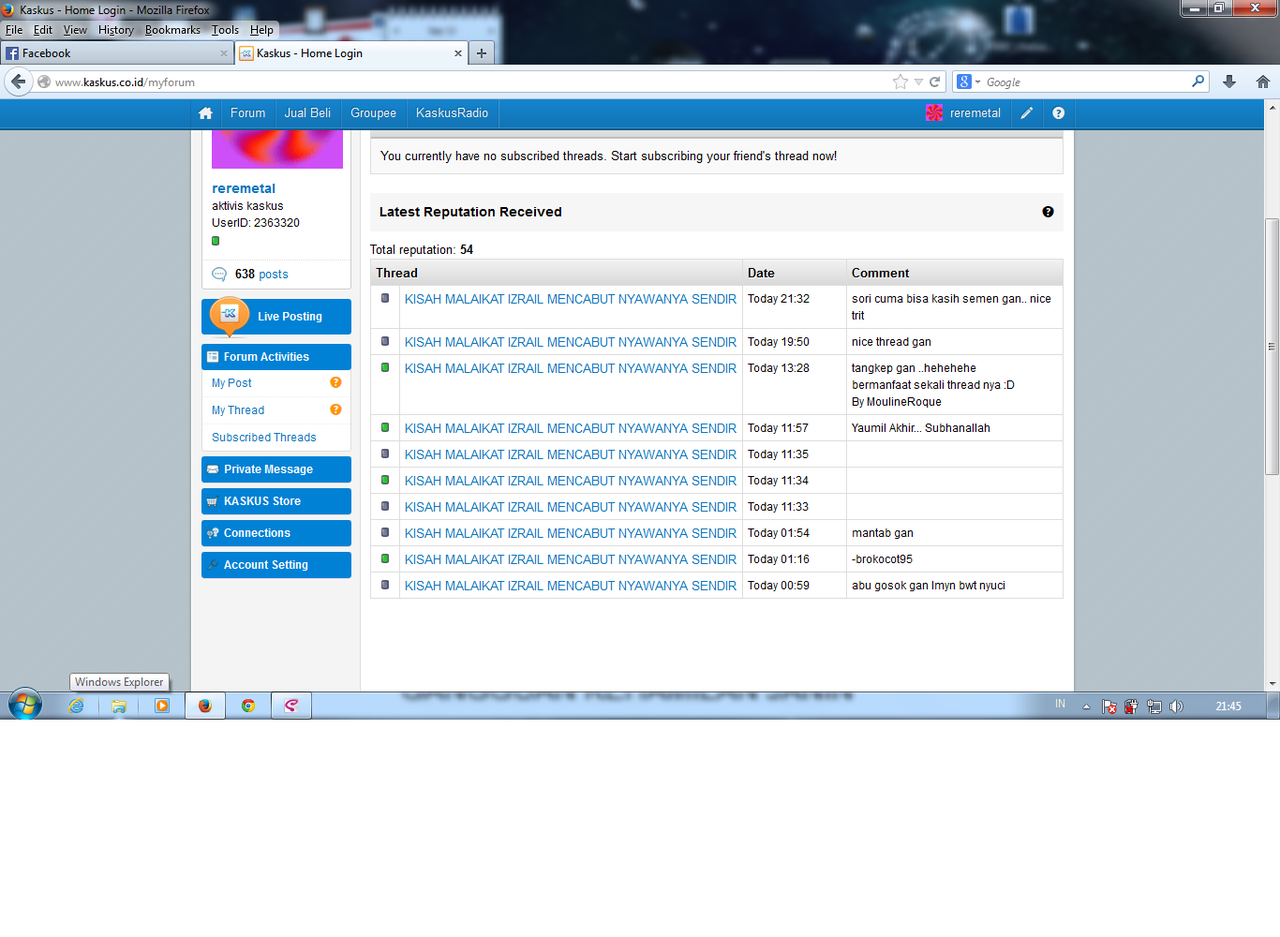Open Account Setting section
This screenshot has width=1280, height=937.
(x=276, y=565)
